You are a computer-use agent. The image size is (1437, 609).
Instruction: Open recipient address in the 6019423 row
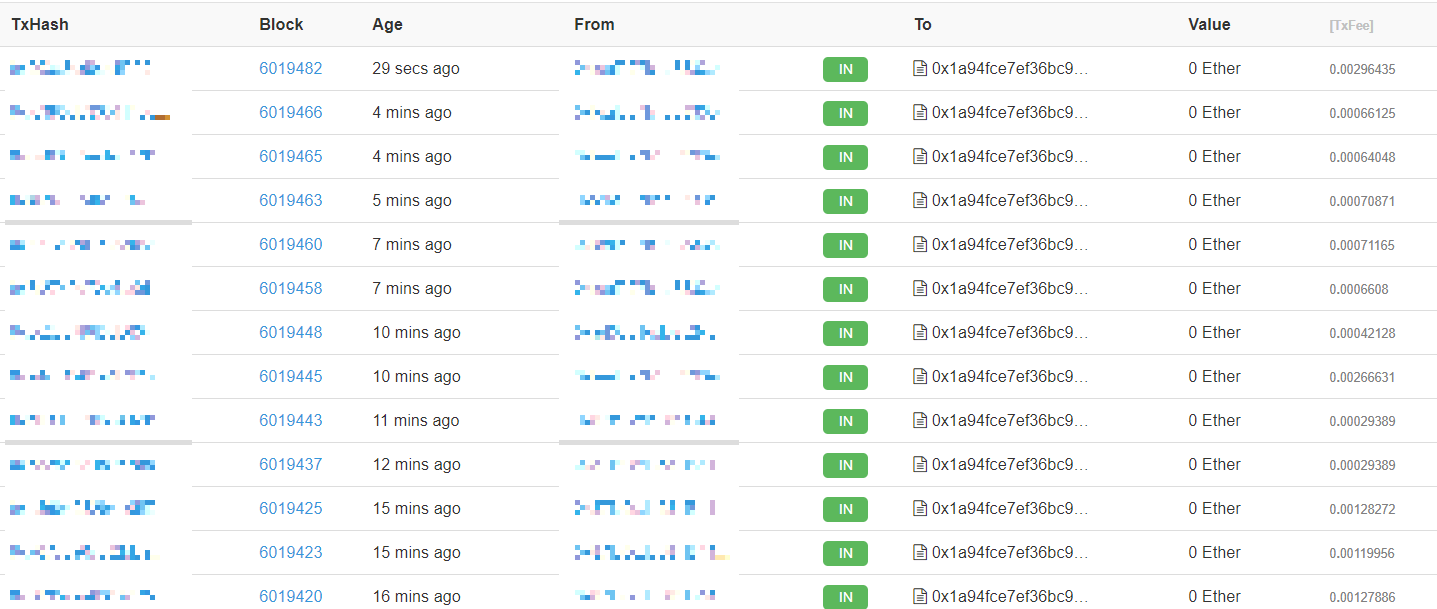click(1010, 553)
